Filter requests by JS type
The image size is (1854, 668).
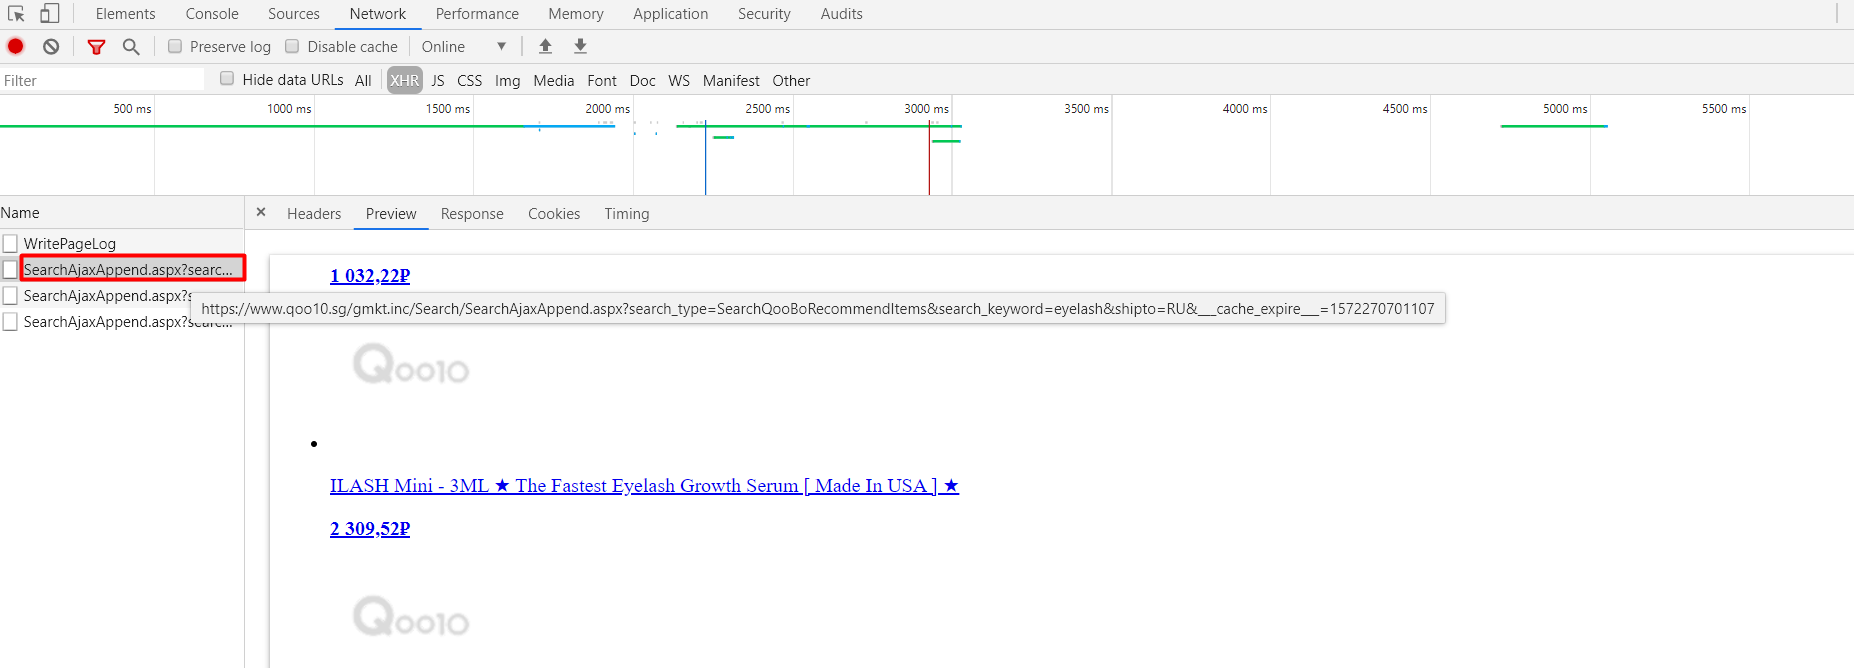(x=438, y=80)
